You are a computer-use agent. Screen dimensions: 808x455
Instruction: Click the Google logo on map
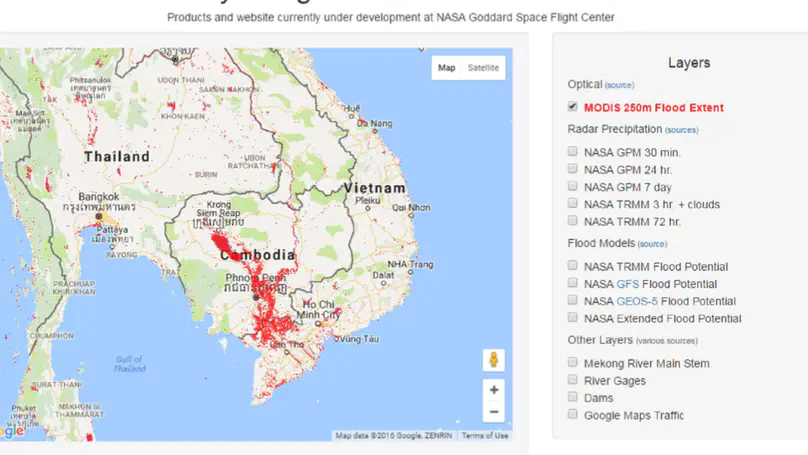click(11, 431)
